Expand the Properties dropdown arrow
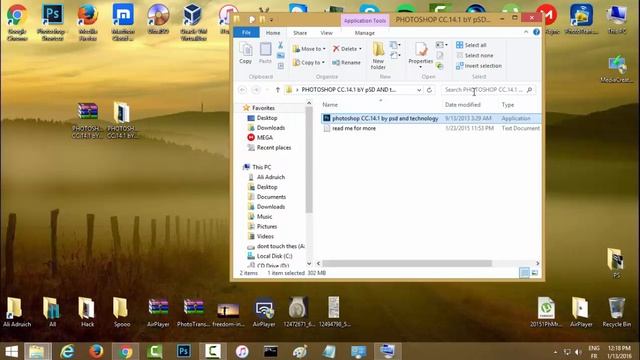The width and height of the screenshot is (640, 360). click(420, 67)
